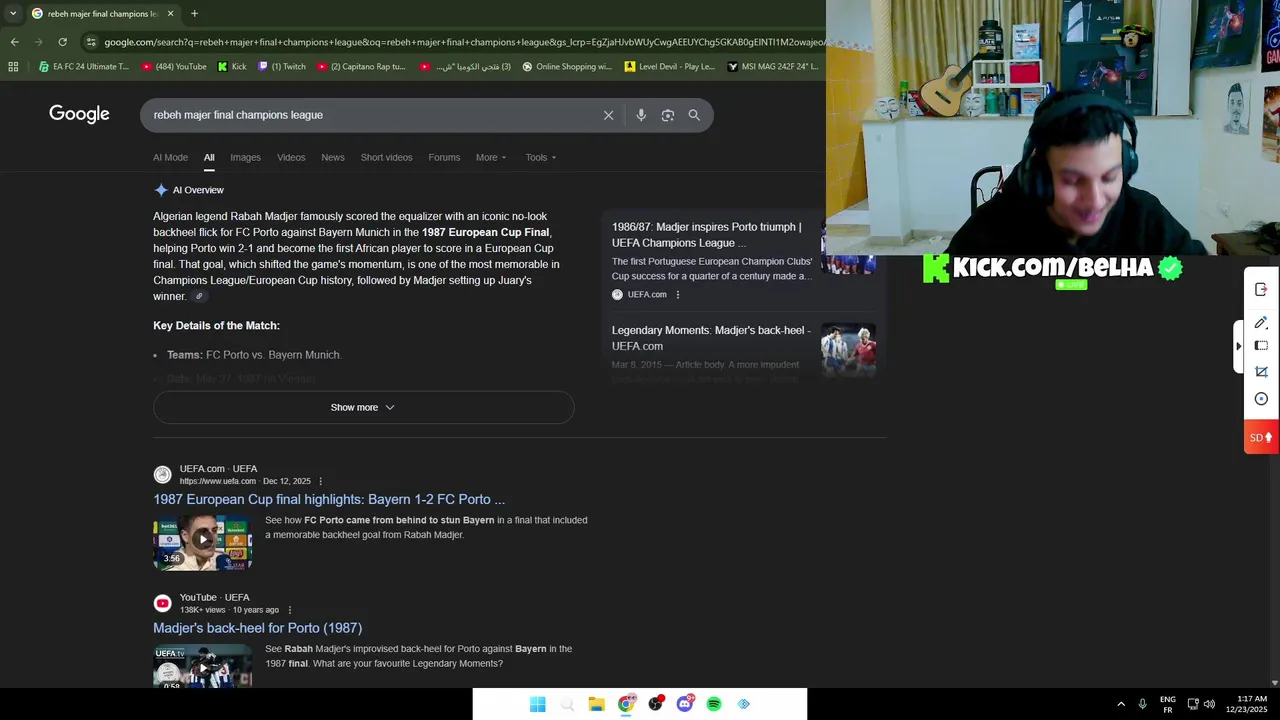Close the 'rebeh majer final' tab
The image size is (1280, 720).
[170, 14]
